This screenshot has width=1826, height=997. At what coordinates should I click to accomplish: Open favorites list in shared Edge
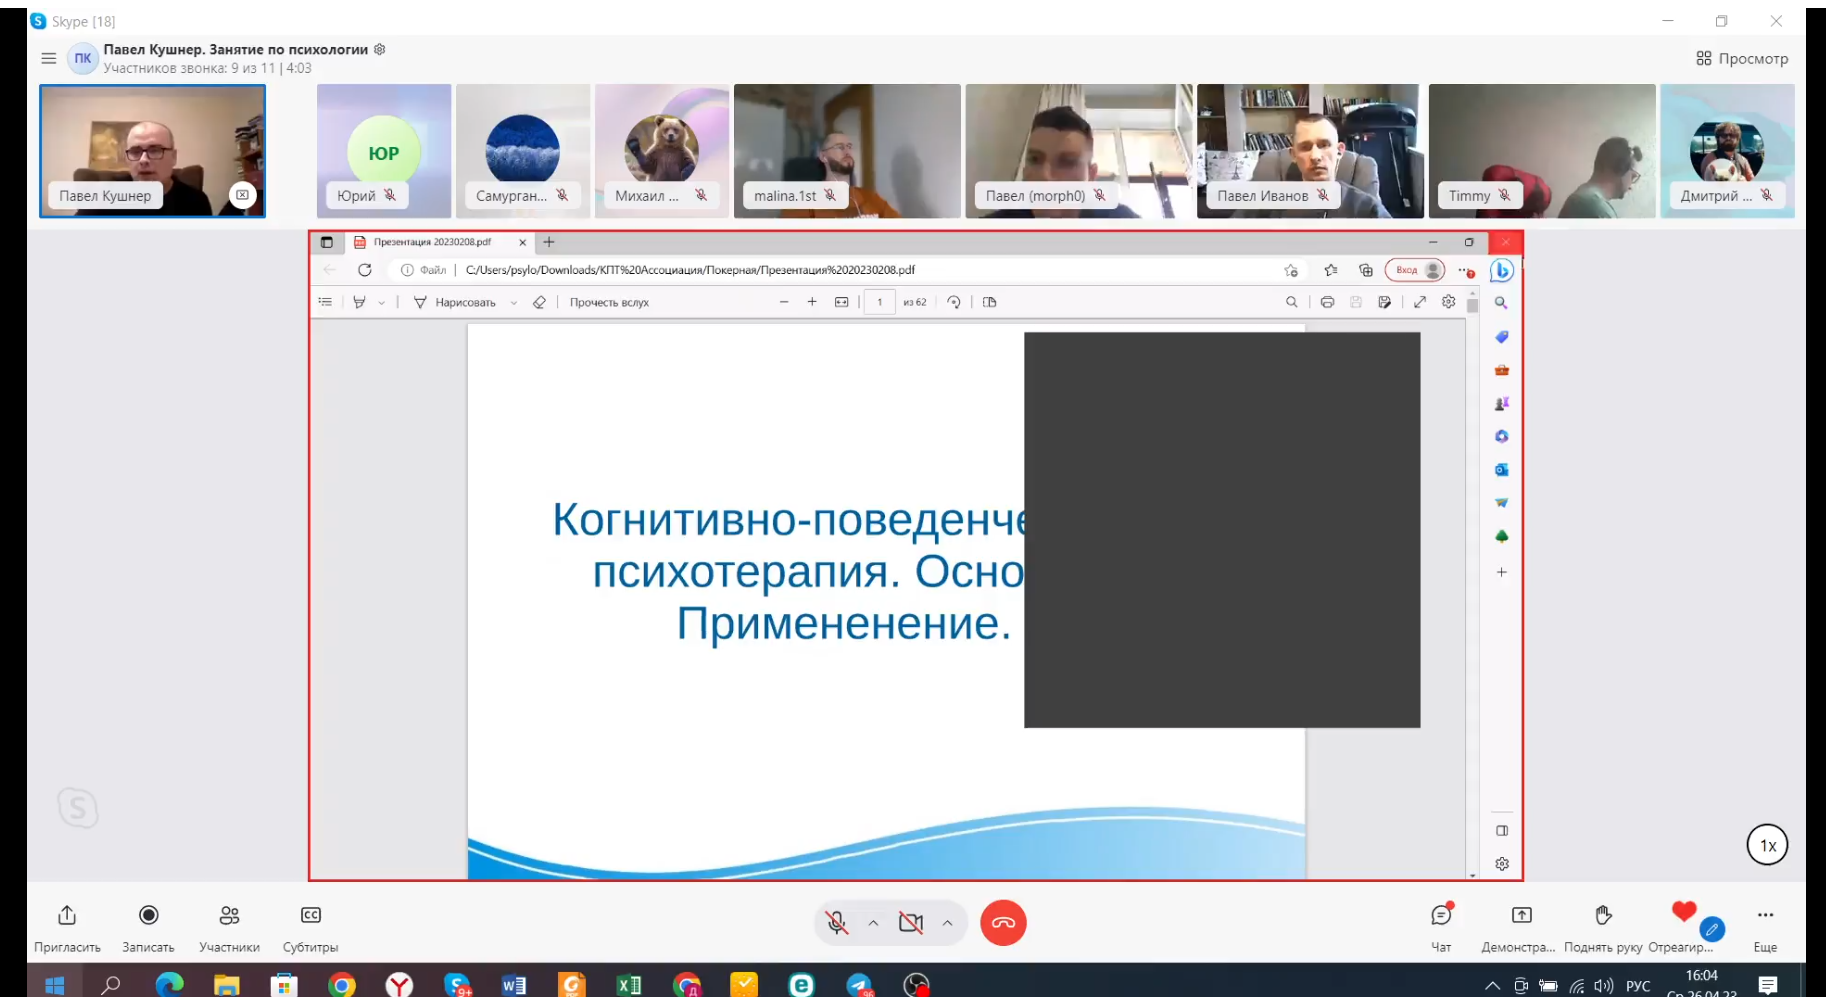(x=1331, y=270)
